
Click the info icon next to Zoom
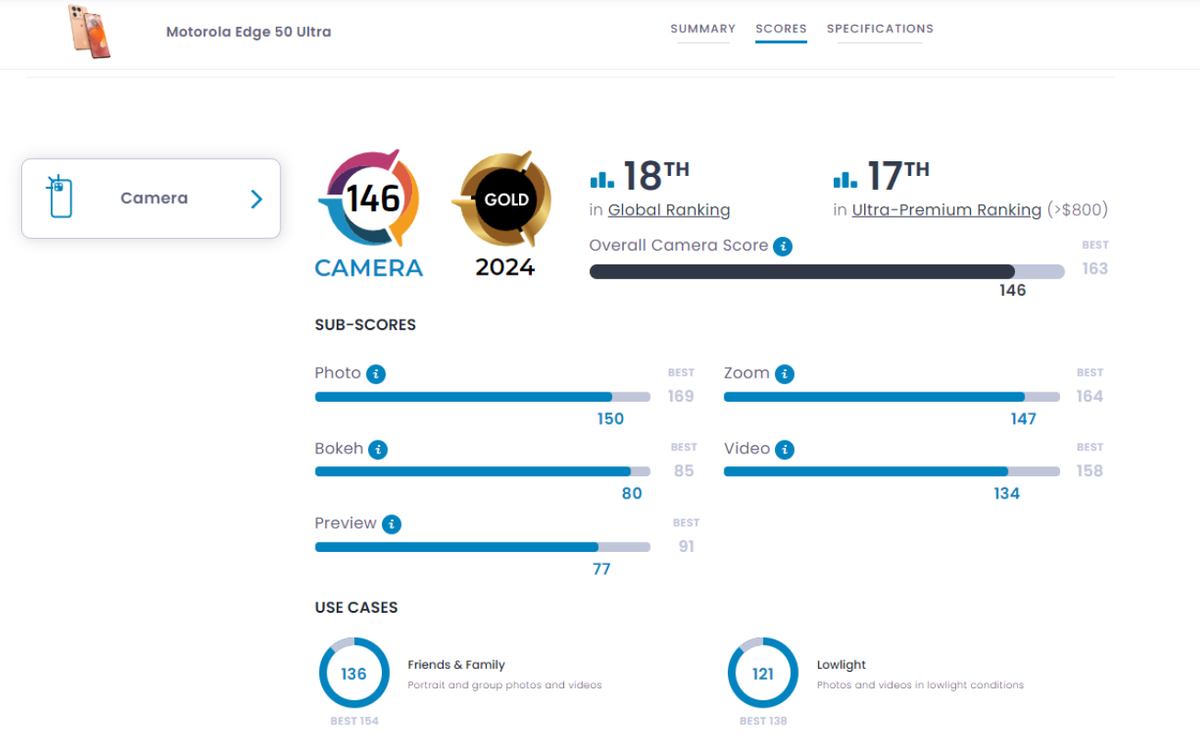coord(785,374)
